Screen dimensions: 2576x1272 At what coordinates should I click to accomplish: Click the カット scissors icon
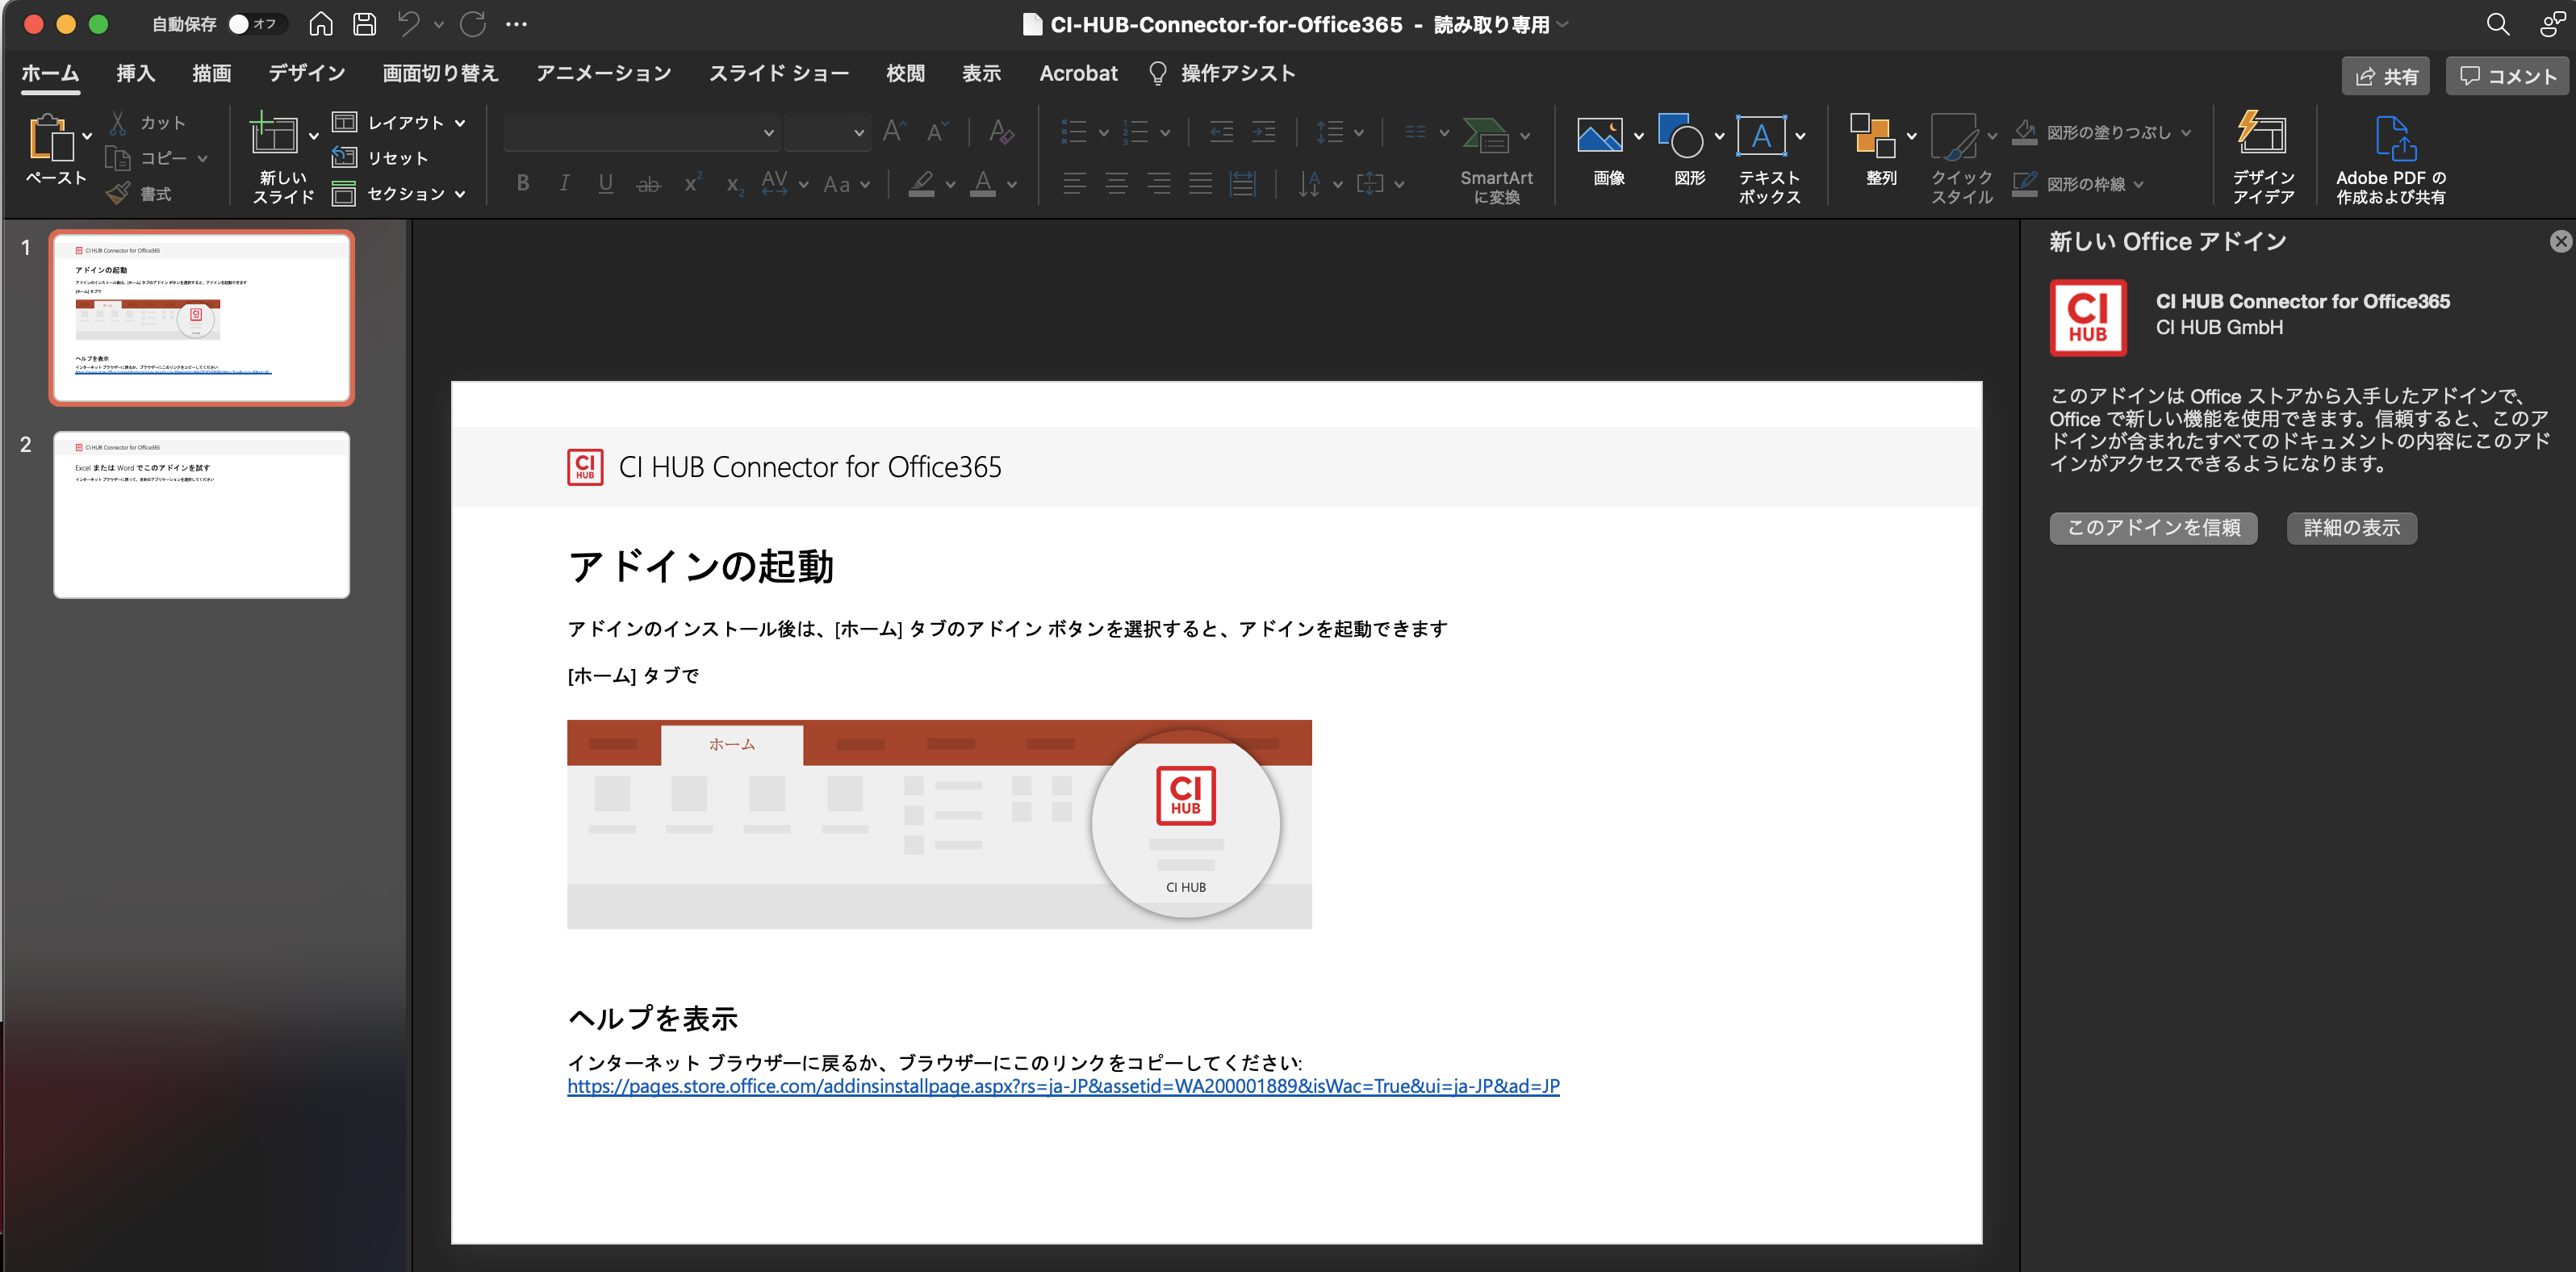coord(118,122)
